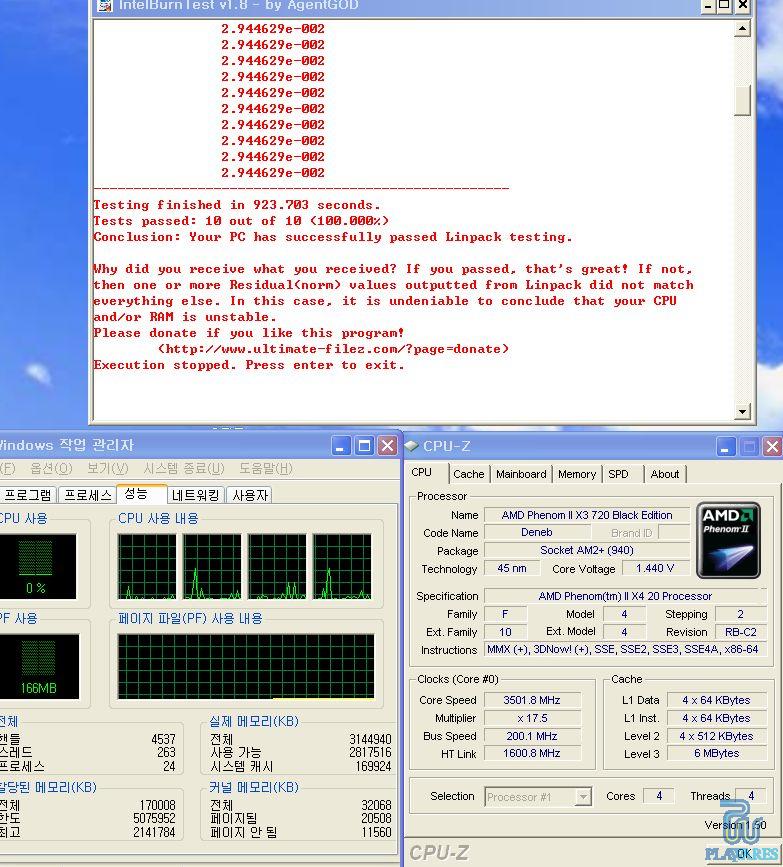Open the 도움말(H) help menu
This screenshot has width=783, height=867.
[265, 469]
